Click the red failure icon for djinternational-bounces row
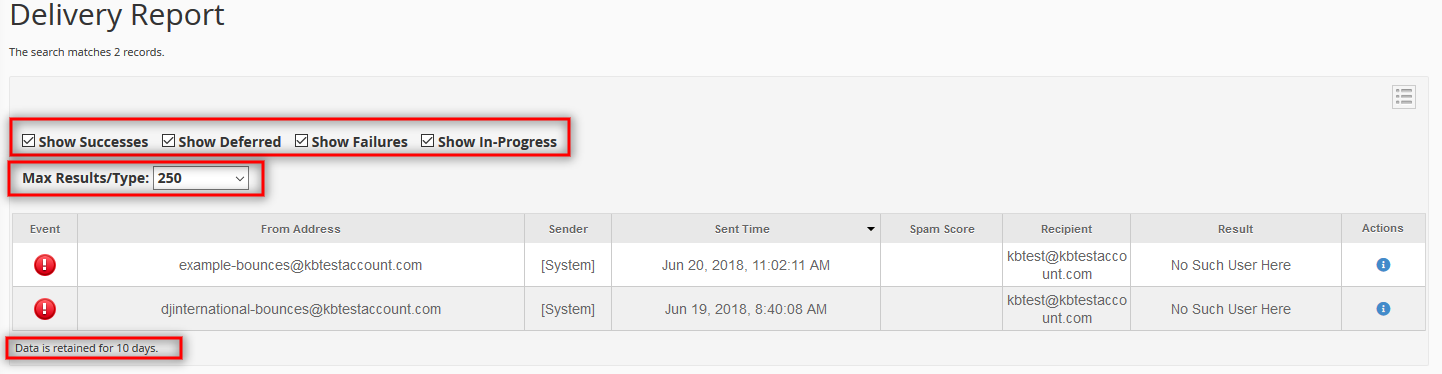 (x=45, y=309)
